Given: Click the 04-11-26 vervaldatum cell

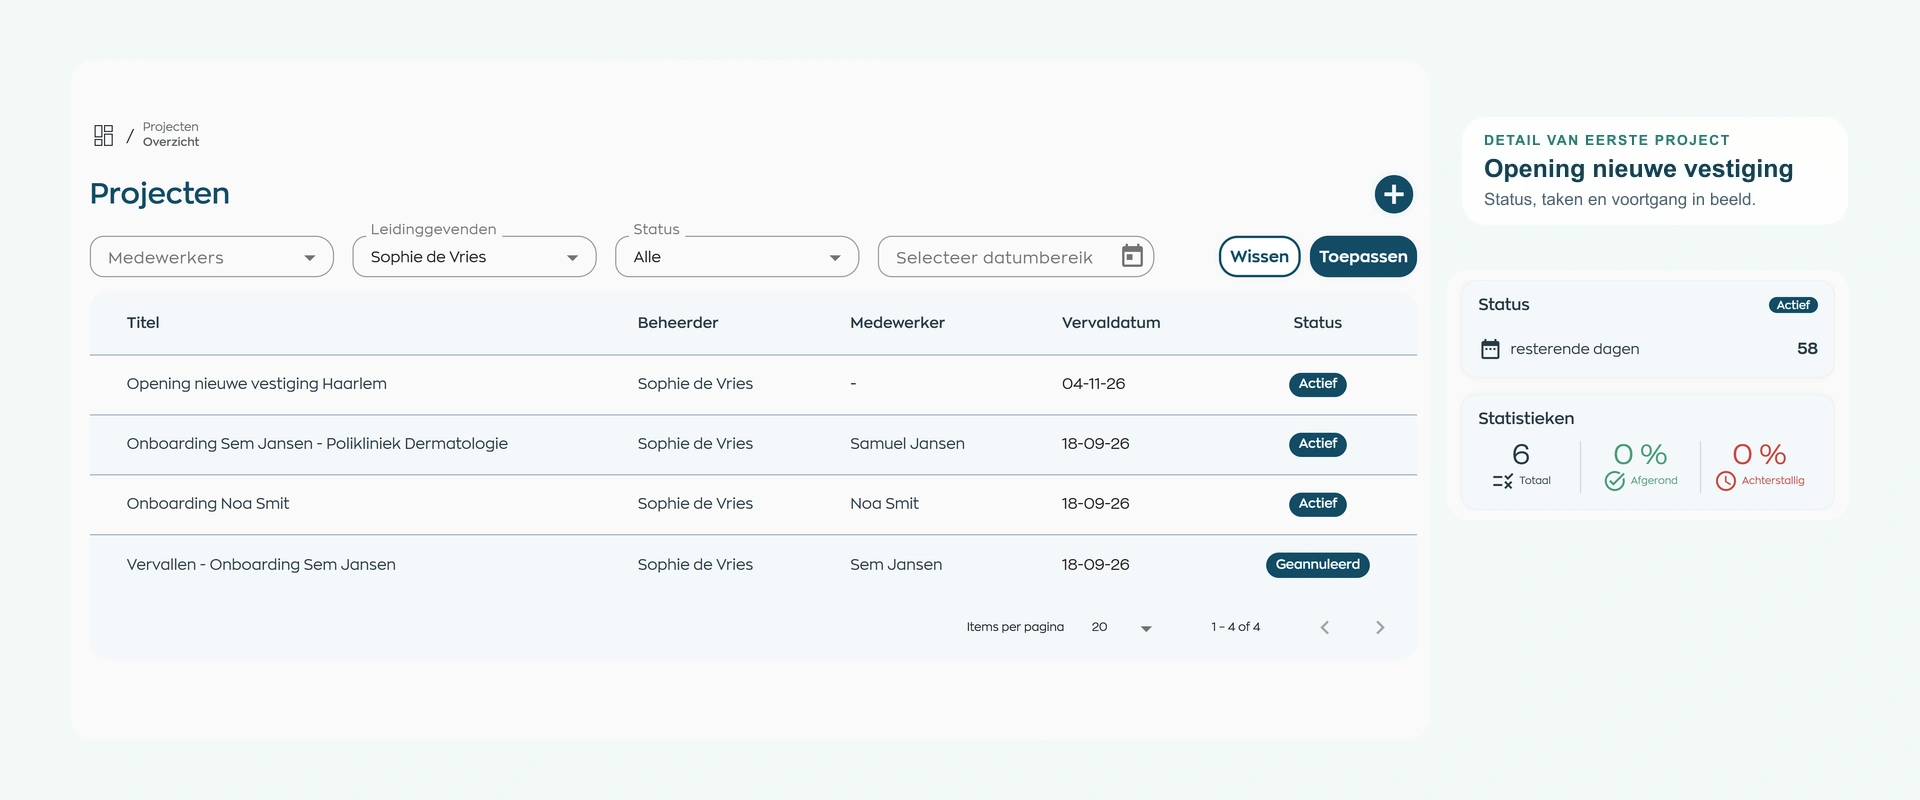Looking at the screenshot, I should pyautogui.click(x=1093, y=384).
